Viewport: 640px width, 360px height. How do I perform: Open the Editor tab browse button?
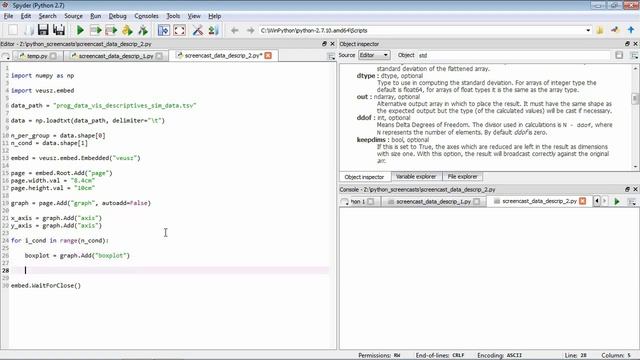point(6,56)
